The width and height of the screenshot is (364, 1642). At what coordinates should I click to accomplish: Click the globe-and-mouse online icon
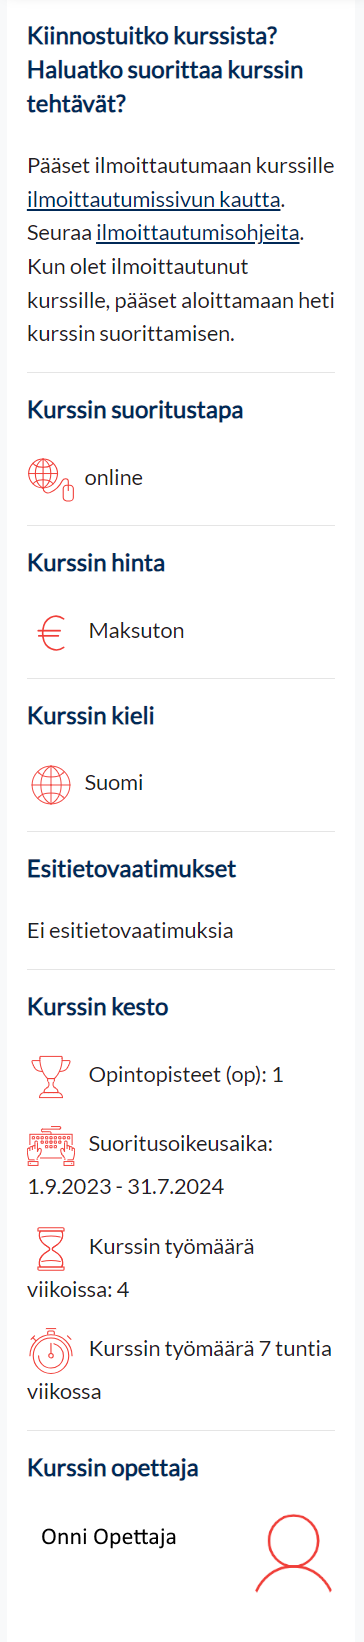pos(51,478)
